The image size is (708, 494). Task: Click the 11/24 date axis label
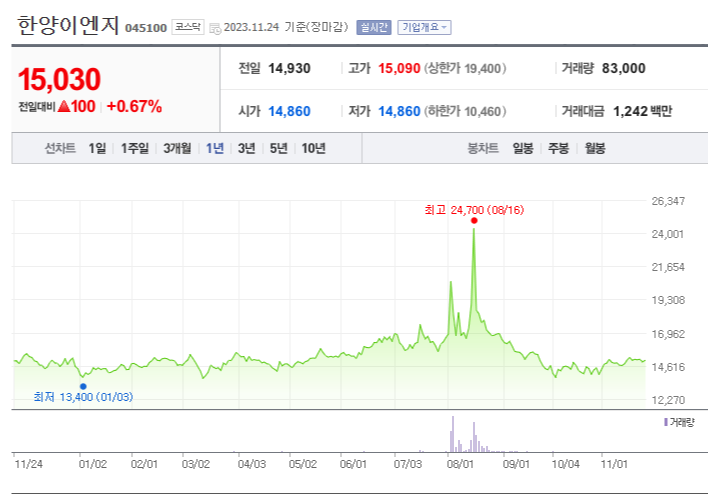(x=28, y=464)
